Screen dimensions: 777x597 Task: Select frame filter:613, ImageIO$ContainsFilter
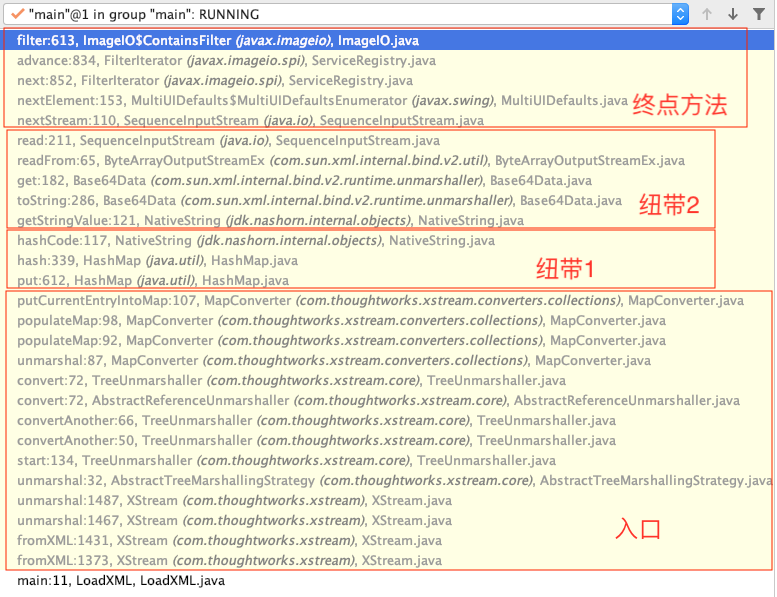coord(388,40)
